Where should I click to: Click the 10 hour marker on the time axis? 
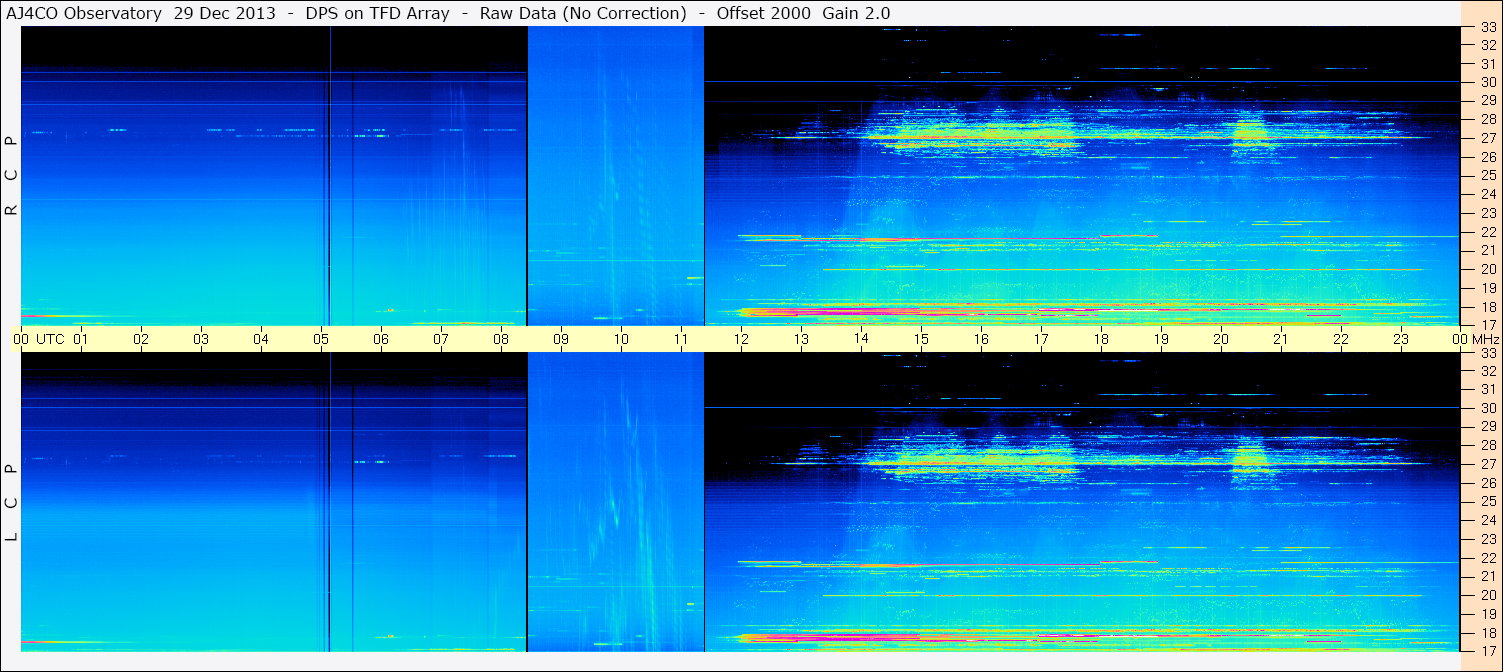click(x=621, y=339)
